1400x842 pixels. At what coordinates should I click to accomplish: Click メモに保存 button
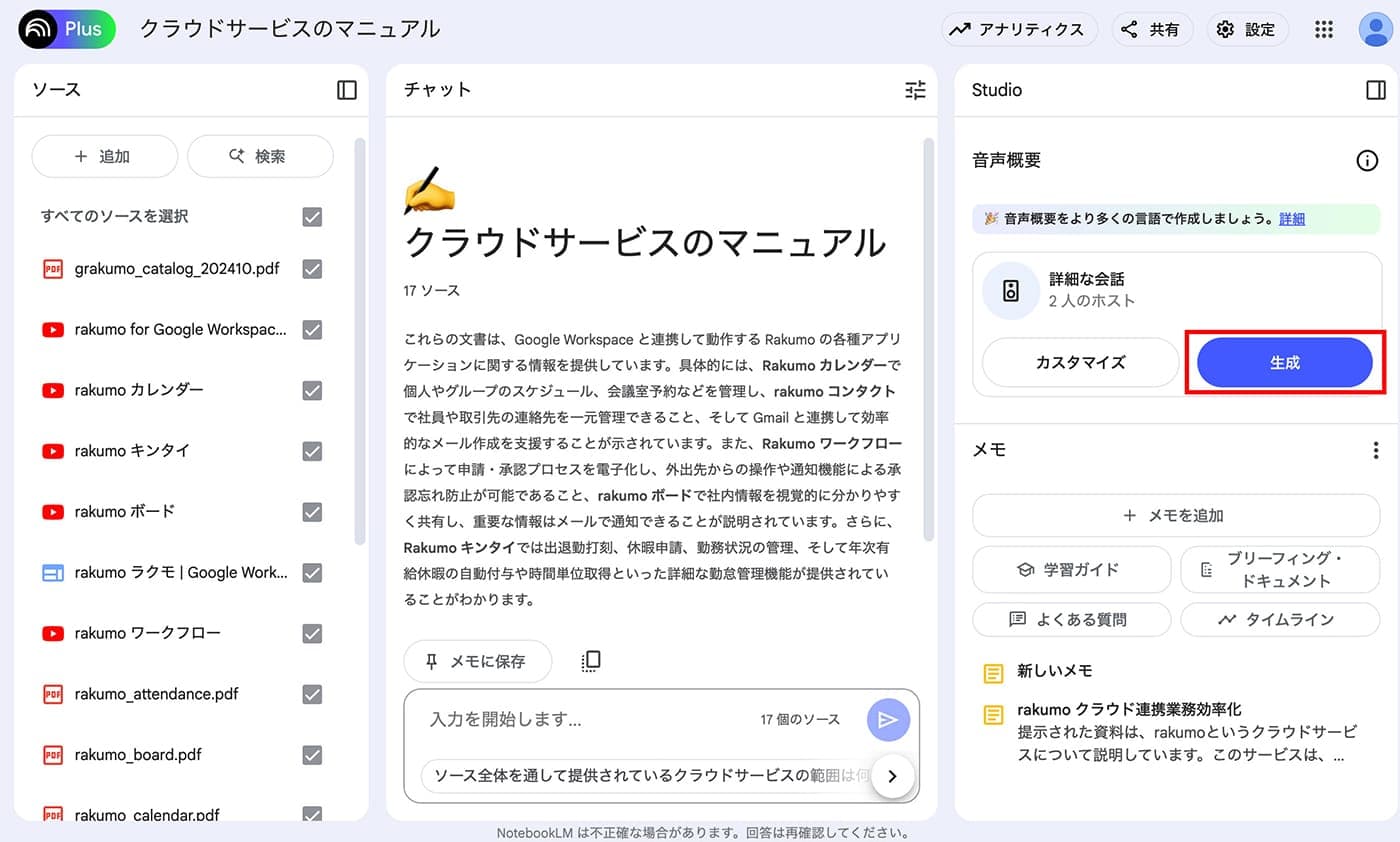coord(478,661)
